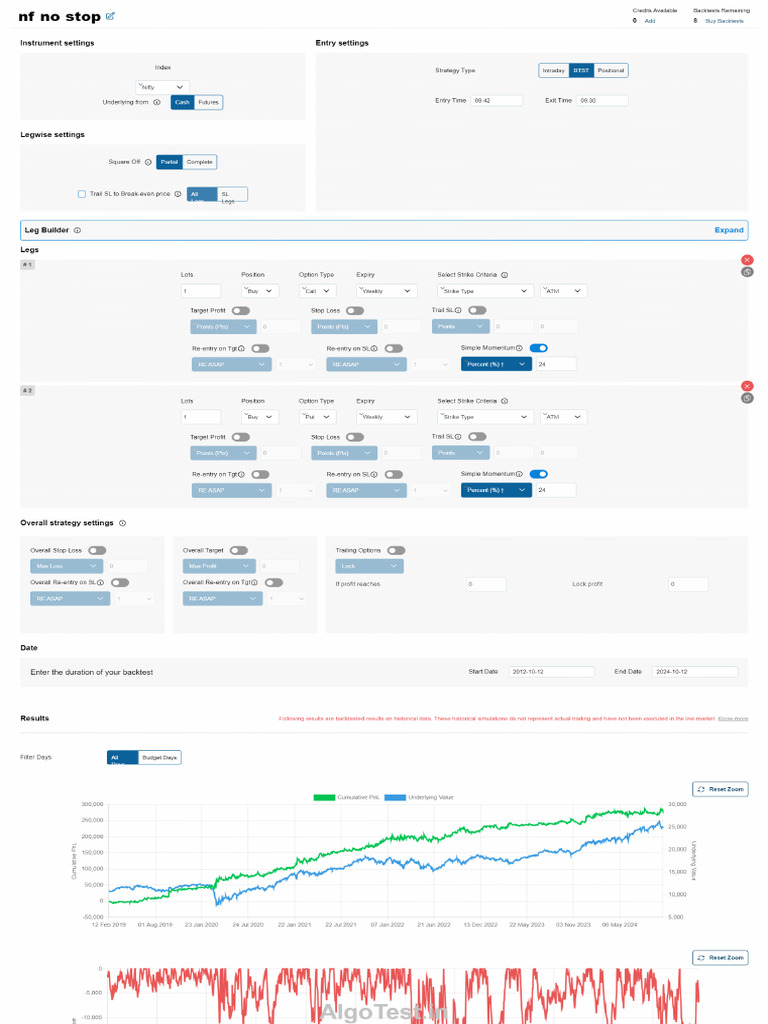Expand the Leg Builder section
The height and width of the screenshot is (1024, 768).
click(729, 231)
